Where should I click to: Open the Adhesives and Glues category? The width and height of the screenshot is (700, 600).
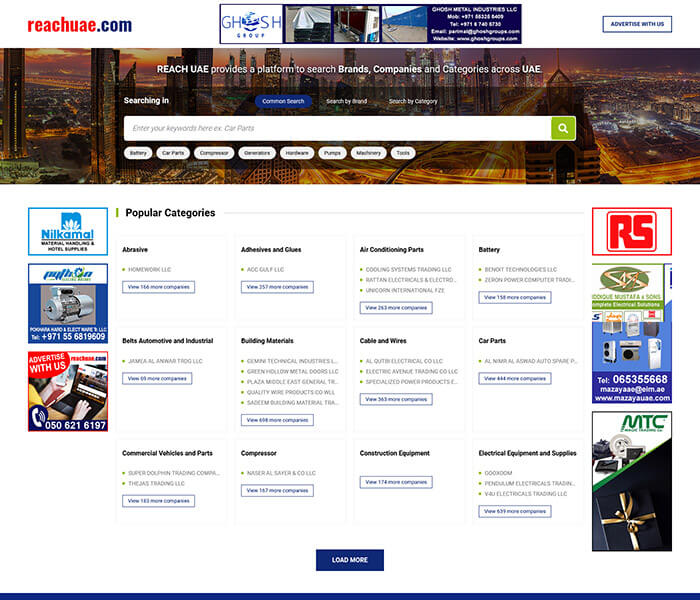271,250
